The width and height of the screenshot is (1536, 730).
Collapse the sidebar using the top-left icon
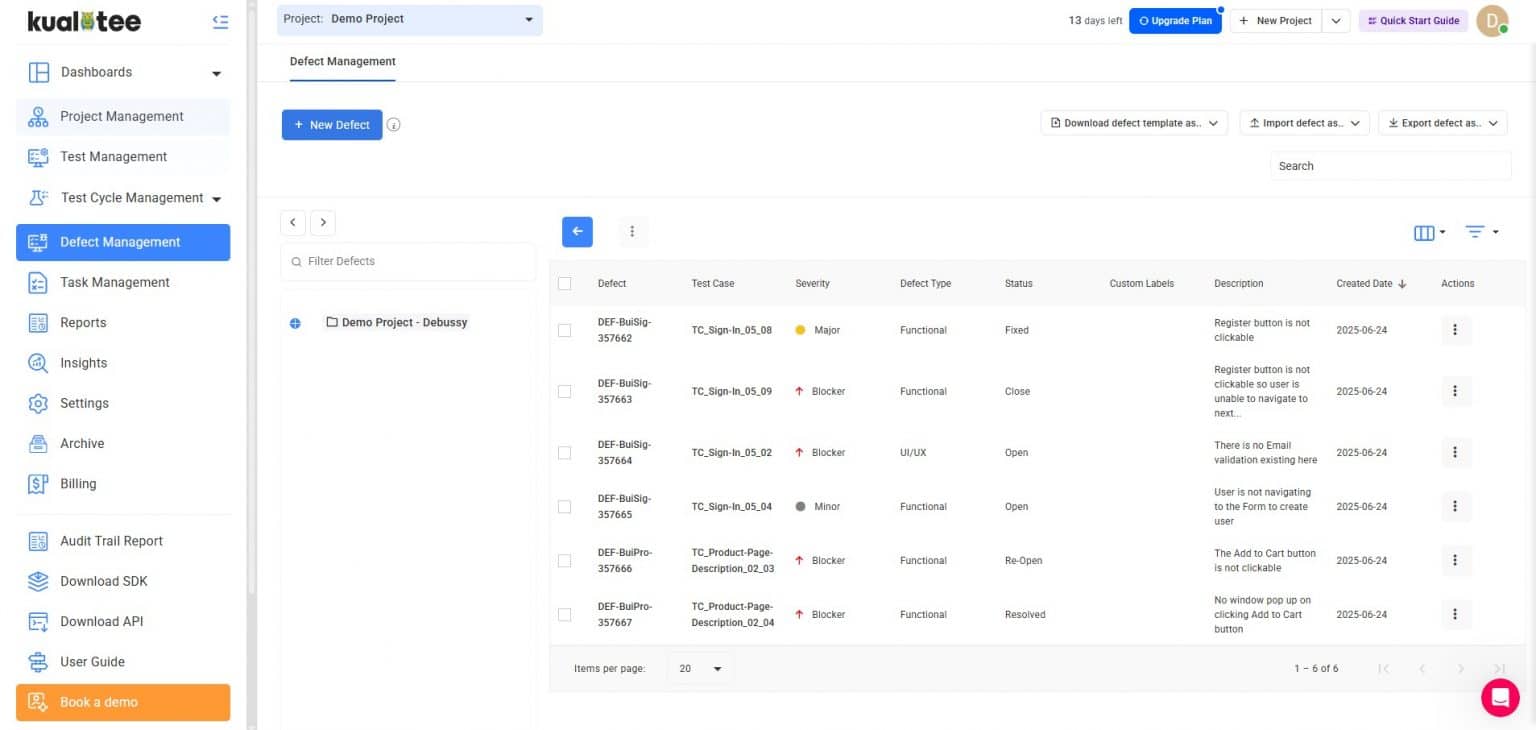coord(220,22)
